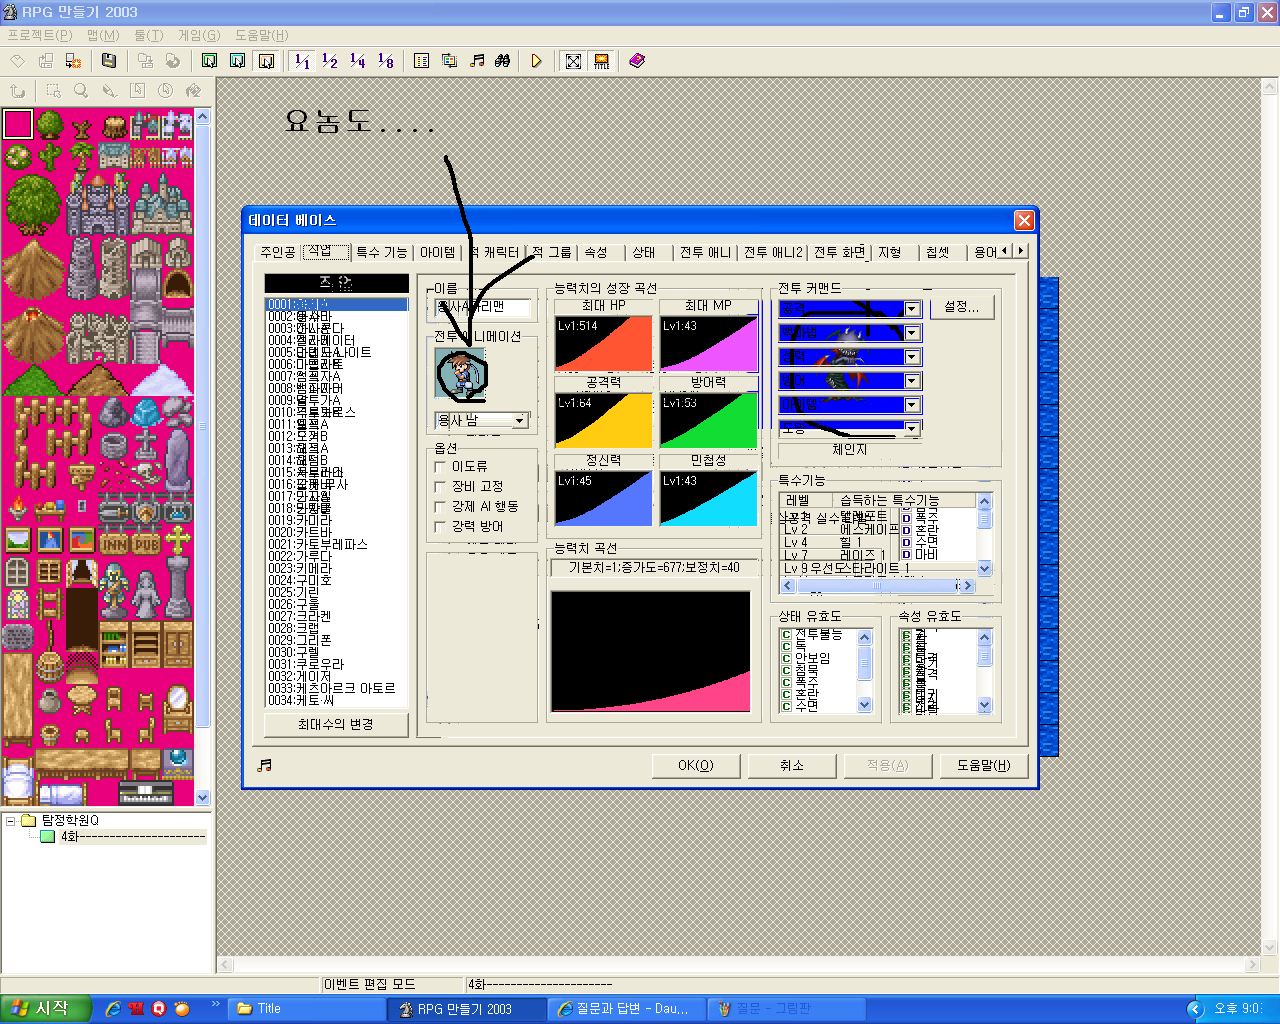Viewport: 1280px width, 1024px height.
Task: Set map zoom to 1/8
Action: coord(386,61)
